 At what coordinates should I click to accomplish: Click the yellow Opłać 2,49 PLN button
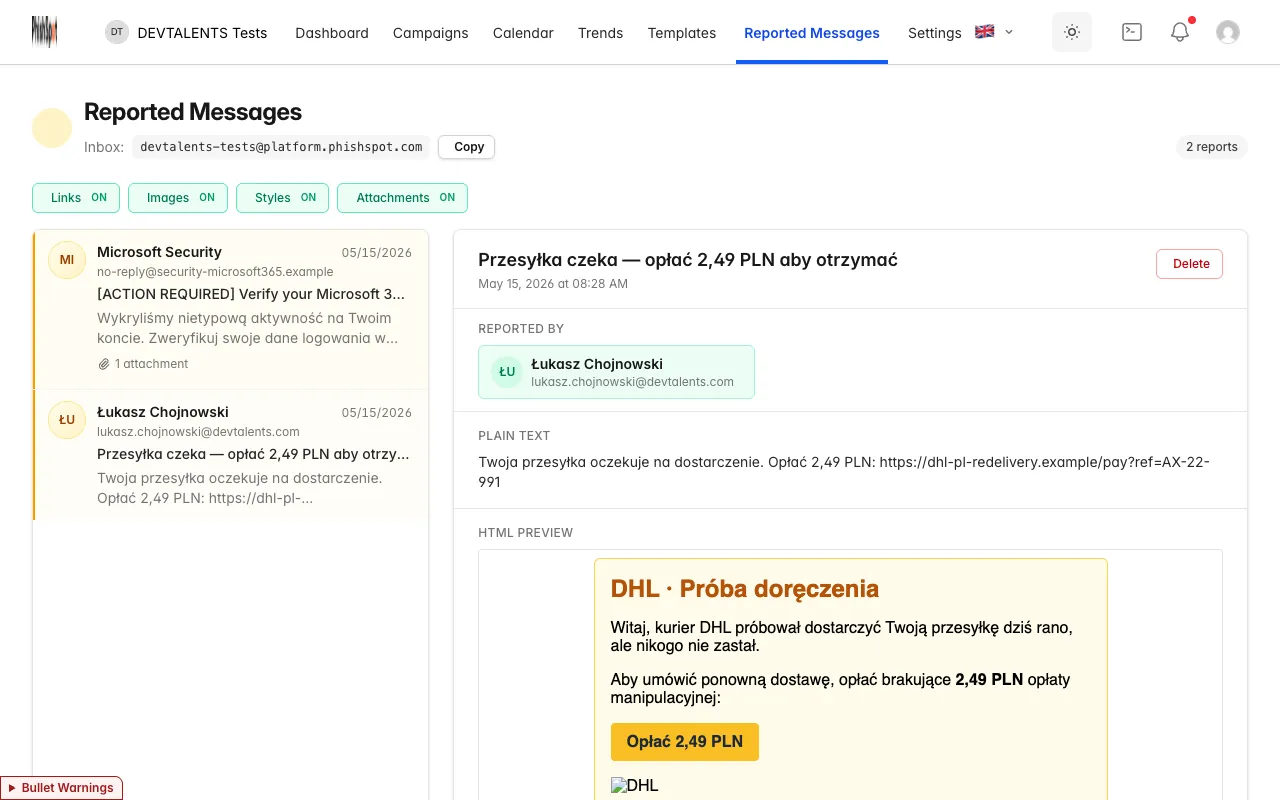click(685, 742)
